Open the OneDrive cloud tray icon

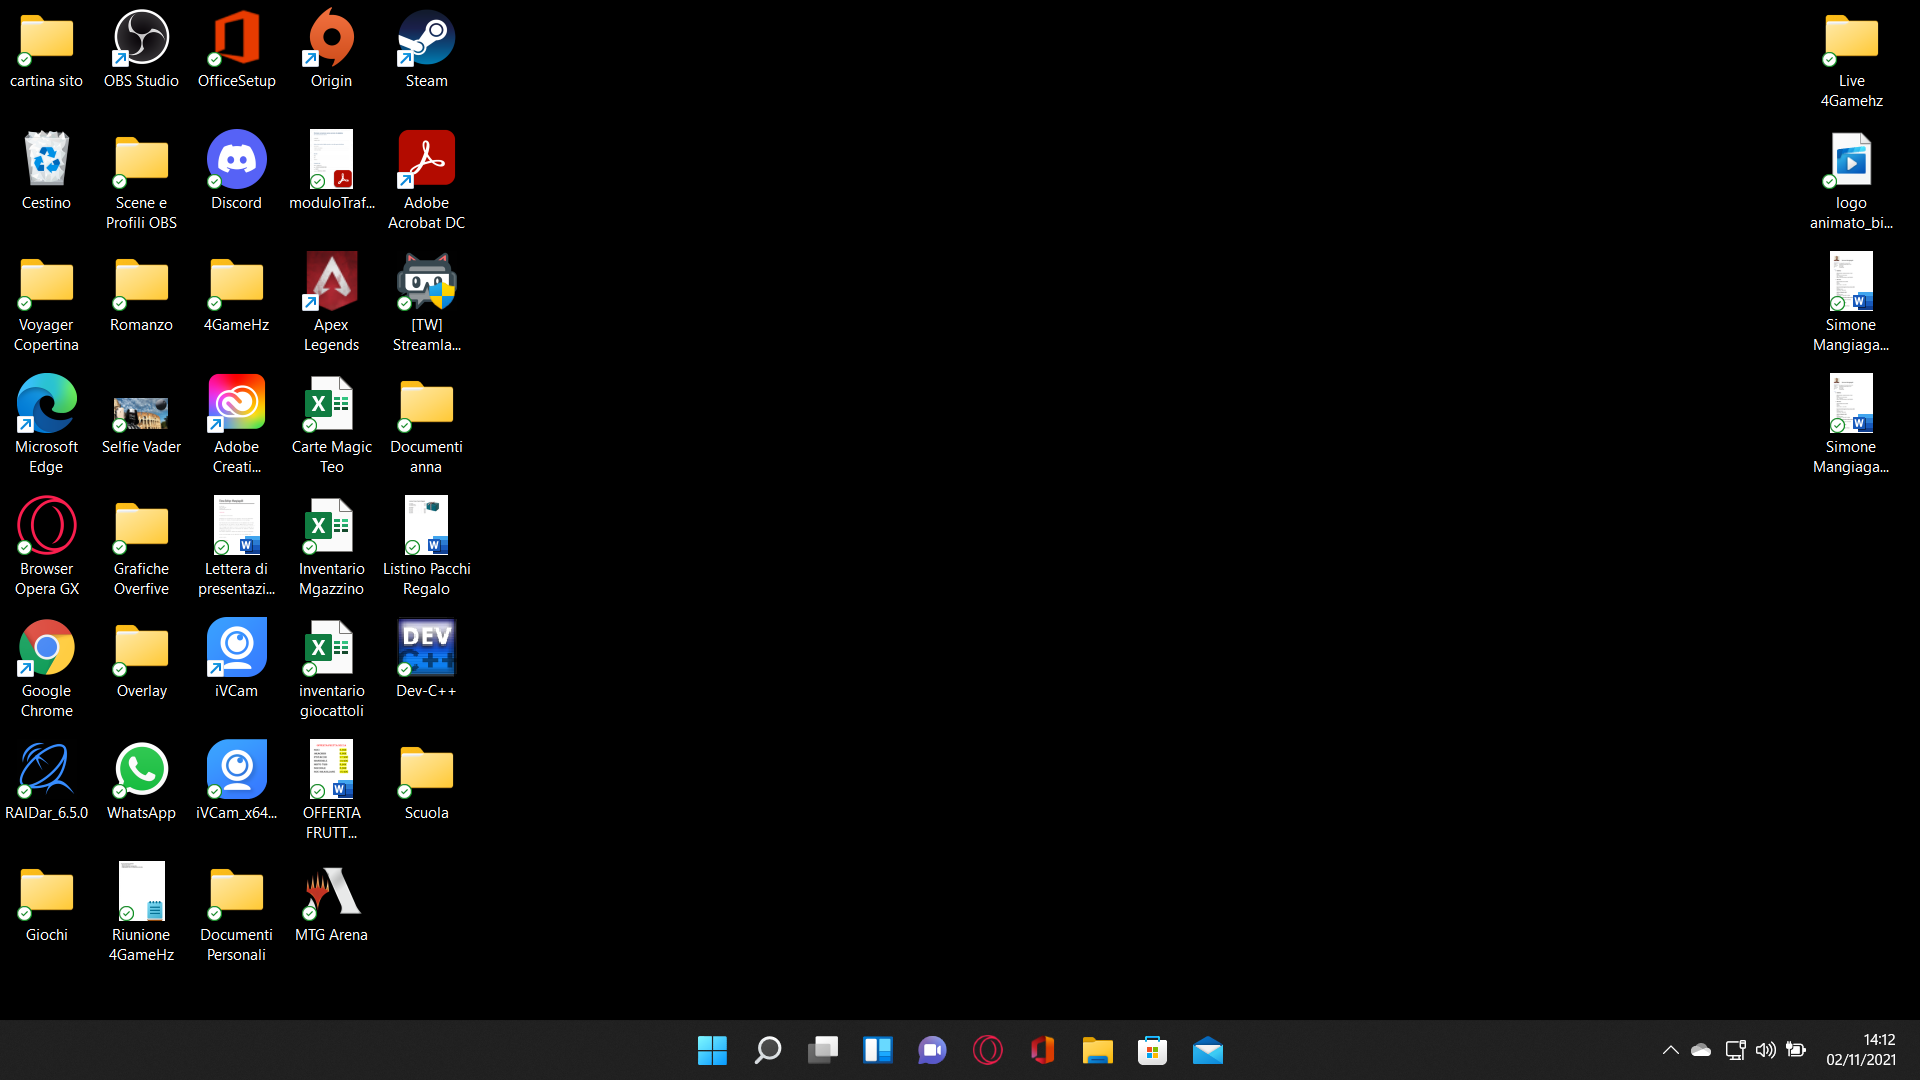(x=1700, y=1050)
